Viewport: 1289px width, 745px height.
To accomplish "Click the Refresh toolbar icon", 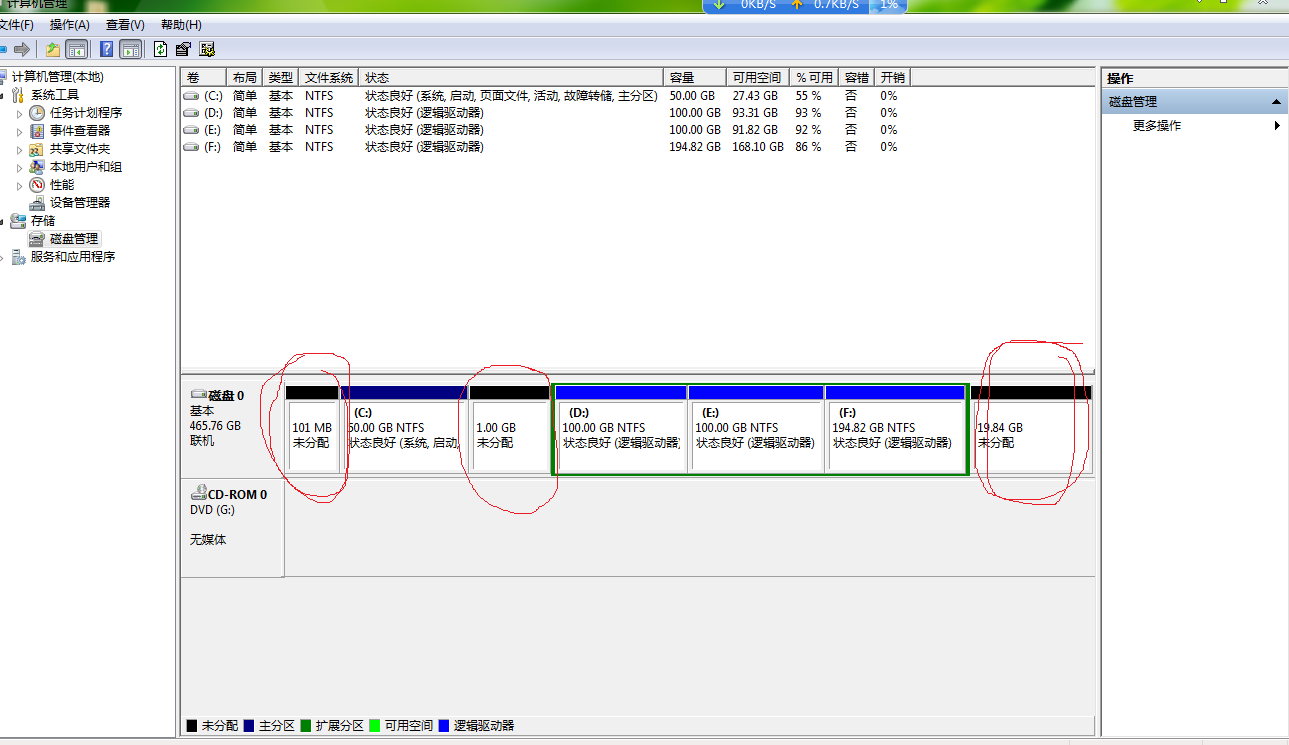I will (x=160, y=49).
